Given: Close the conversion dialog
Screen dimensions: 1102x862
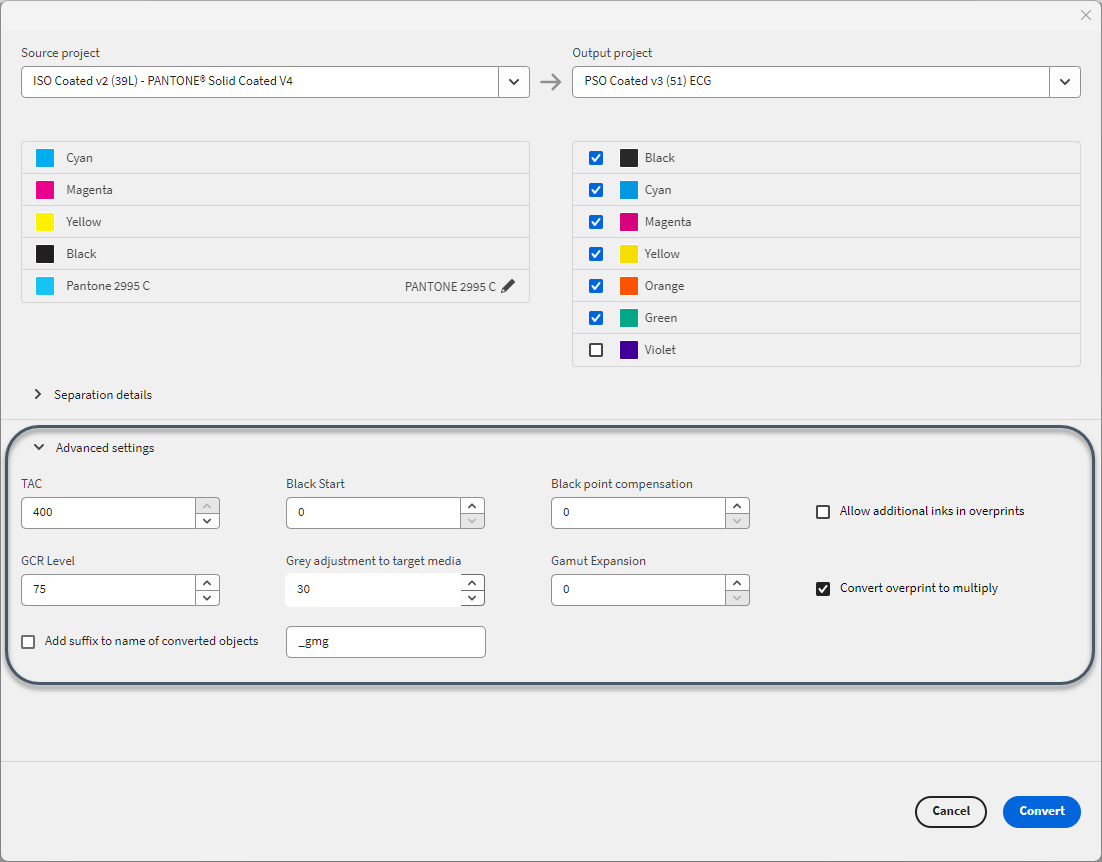Looking at the screenshot, I should [x=1085, y=15].
